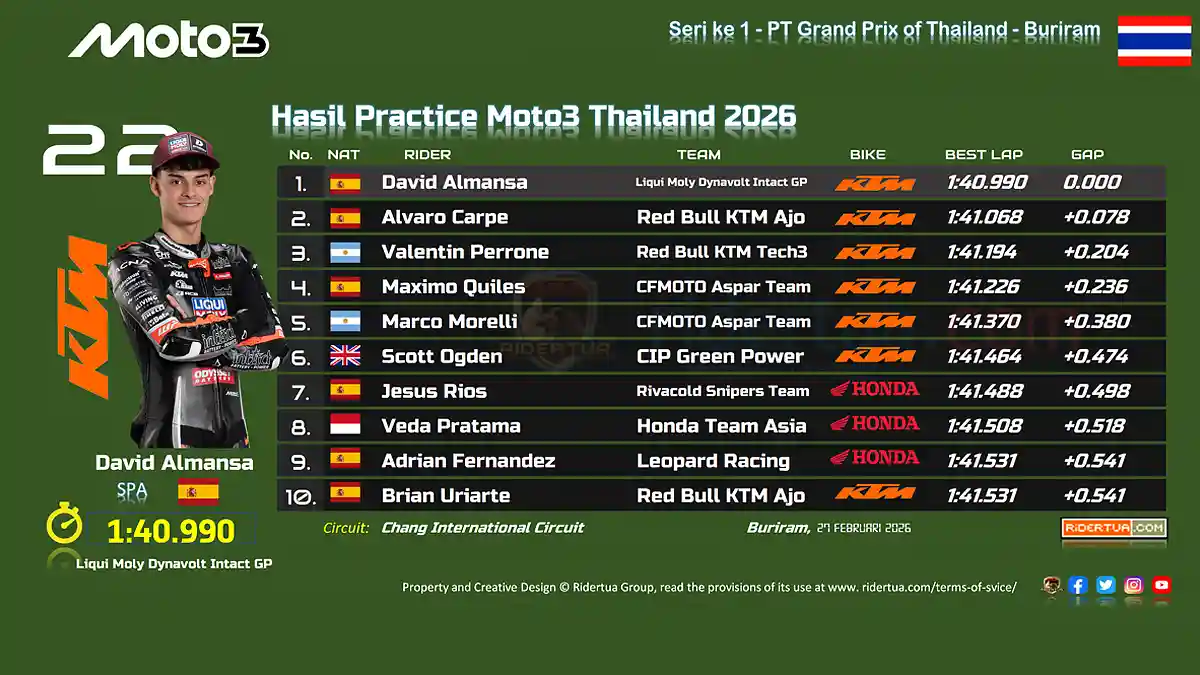Click the Ridertua skull mascot icon
The image size is (1200, 675).
(x=1050, y=586)
